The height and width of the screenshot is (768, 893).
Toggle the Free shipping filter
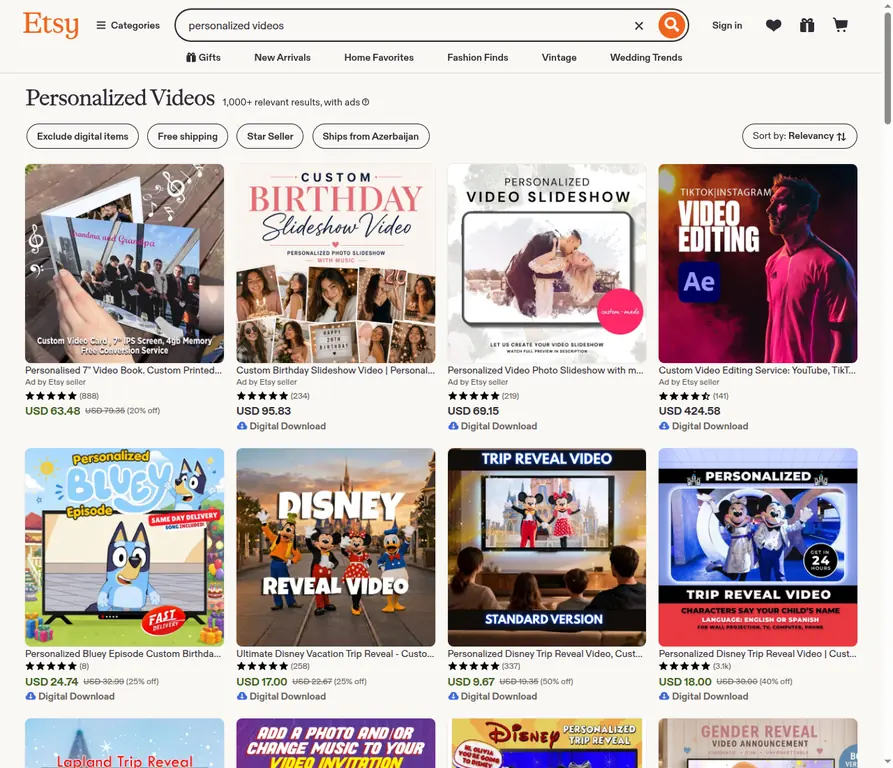(187, 136)
